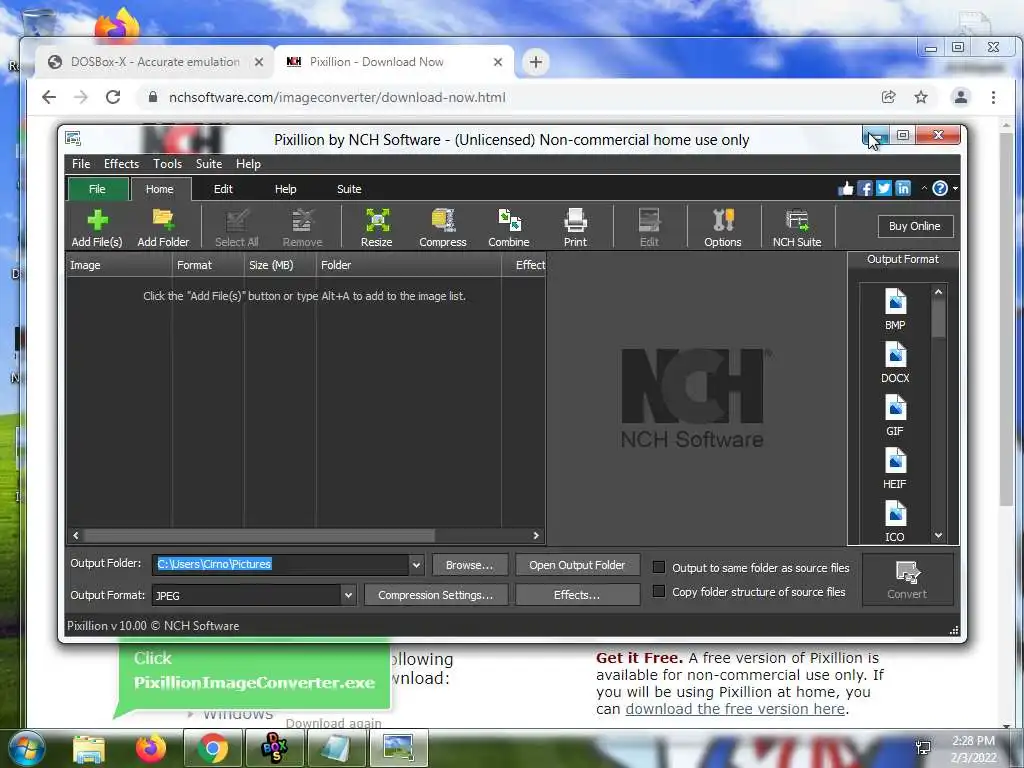Screen dimensions: 1024x768
Task: Select ICO output format icon
Action: point(895,520)
